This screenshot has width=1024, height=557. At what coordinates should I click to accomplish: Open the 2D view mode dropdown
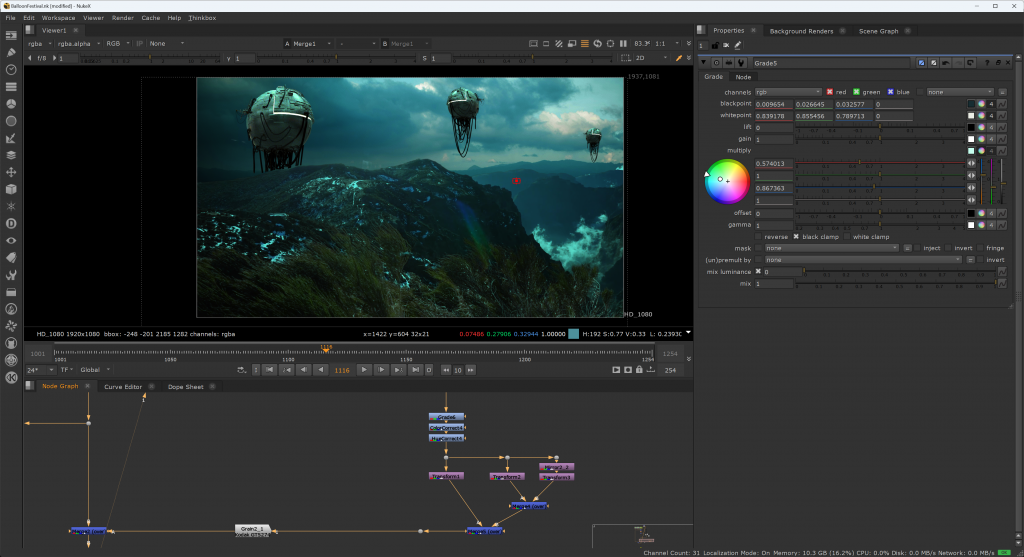651,58
